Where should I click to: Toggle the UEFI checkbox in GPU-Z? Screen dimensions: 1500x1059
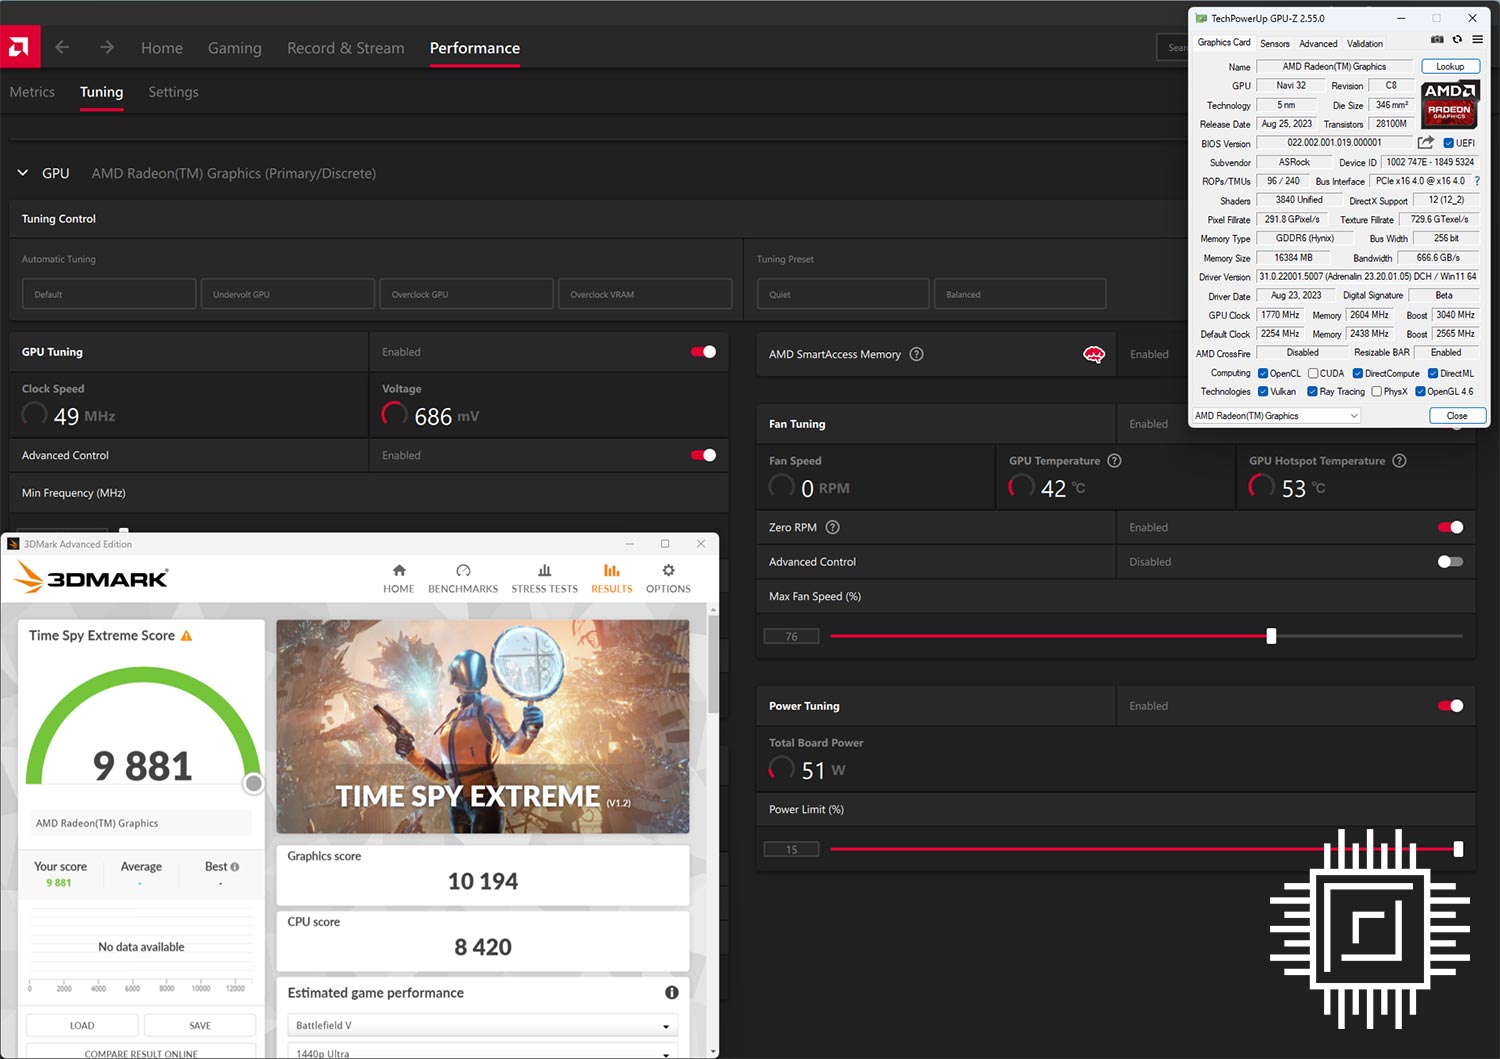point(1448,143)
